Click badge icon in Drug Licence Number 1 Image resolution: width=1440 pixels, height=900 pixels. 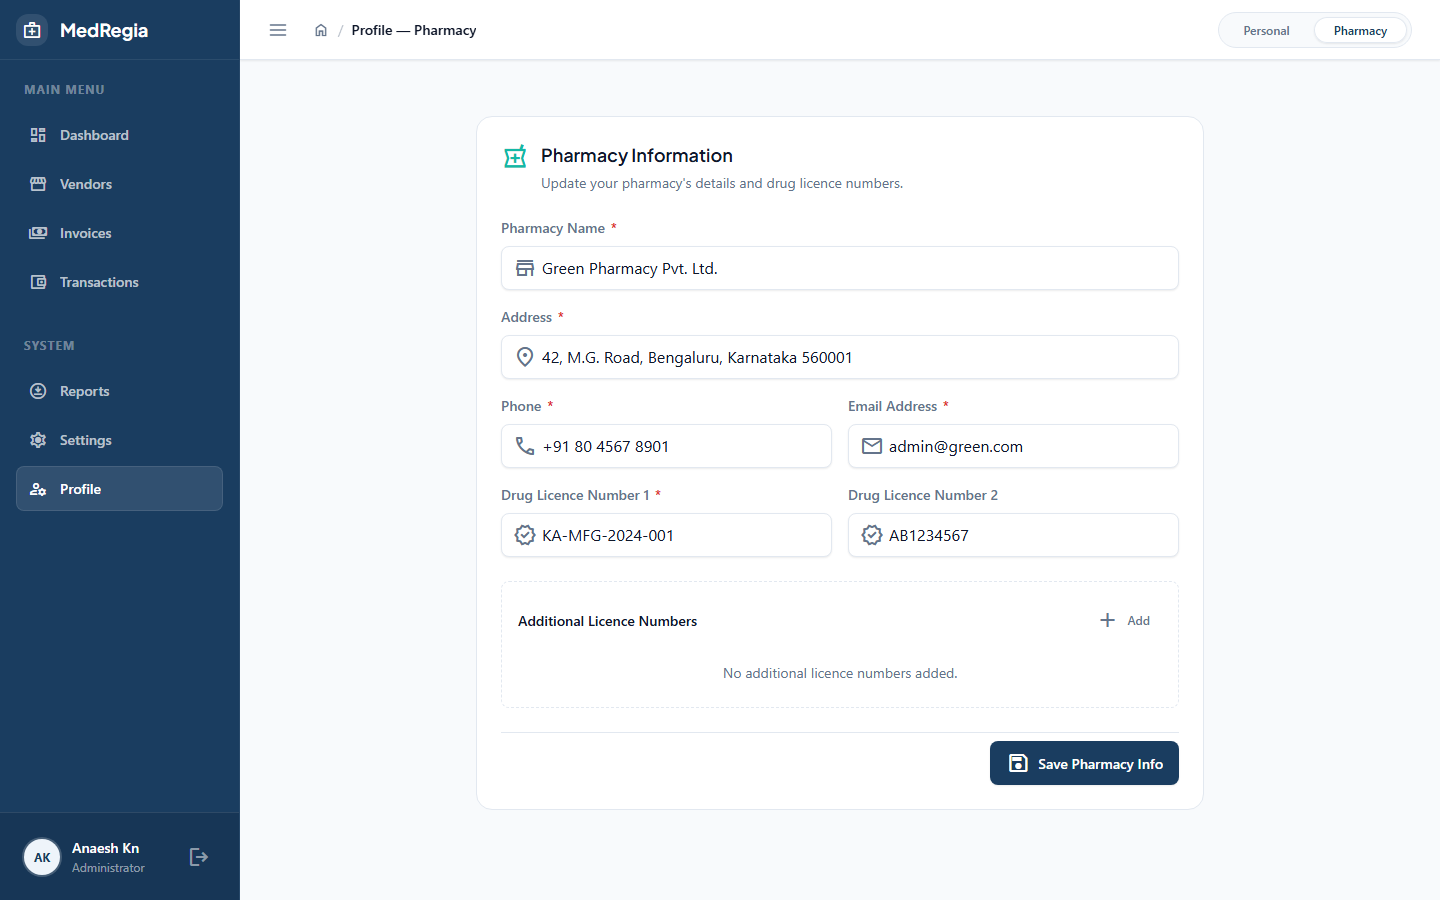tap(525, 535)
